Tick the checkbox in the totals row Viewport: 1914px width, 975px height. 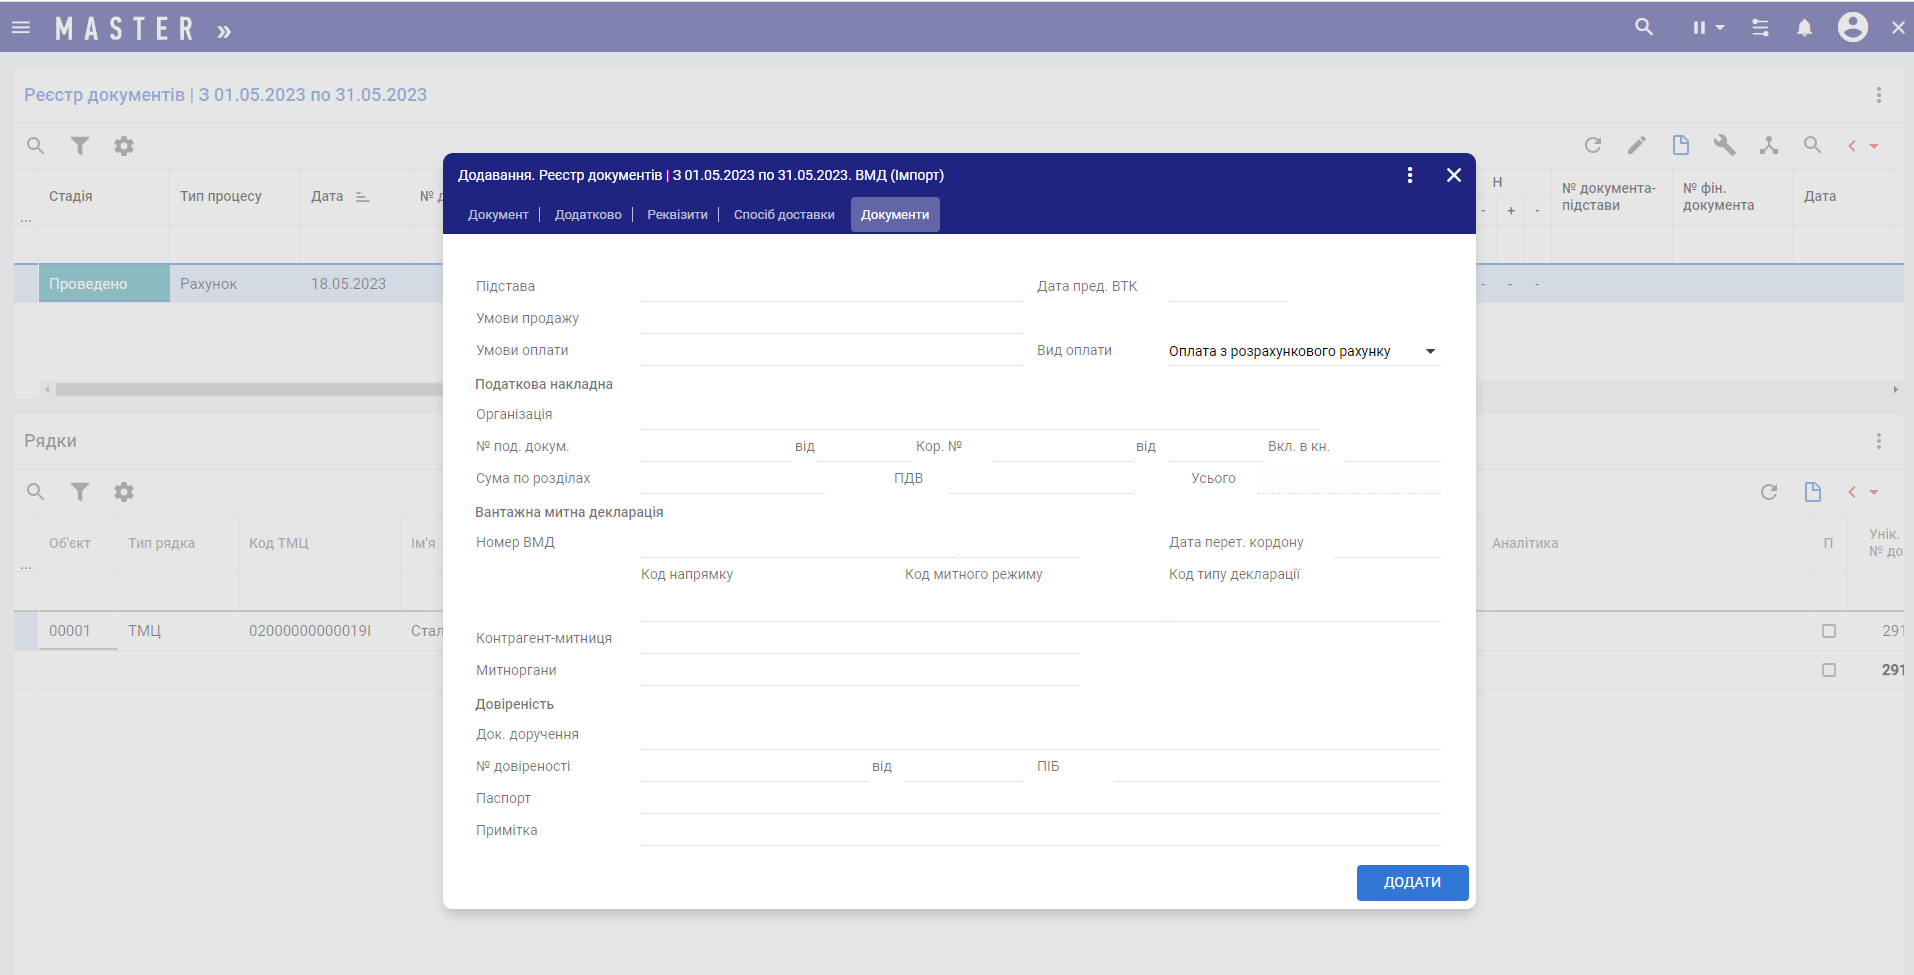point(1829,670)
